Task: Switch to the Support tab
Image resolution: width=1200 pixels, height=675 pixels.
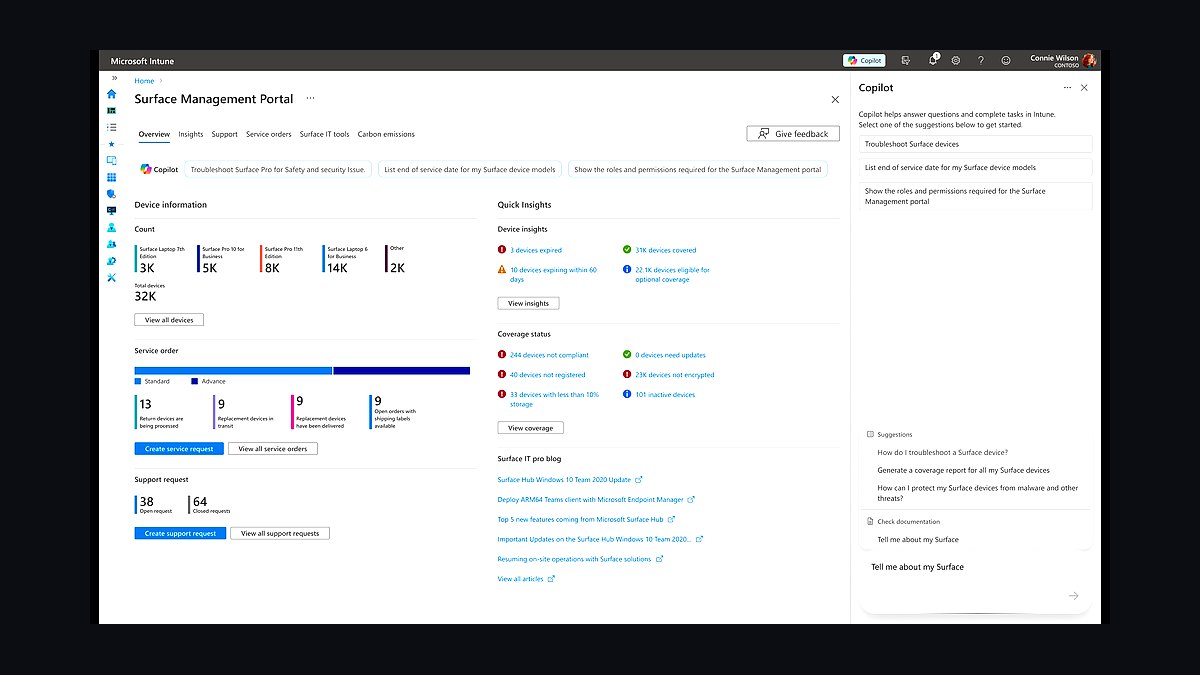Action: [x=224, y=134]
